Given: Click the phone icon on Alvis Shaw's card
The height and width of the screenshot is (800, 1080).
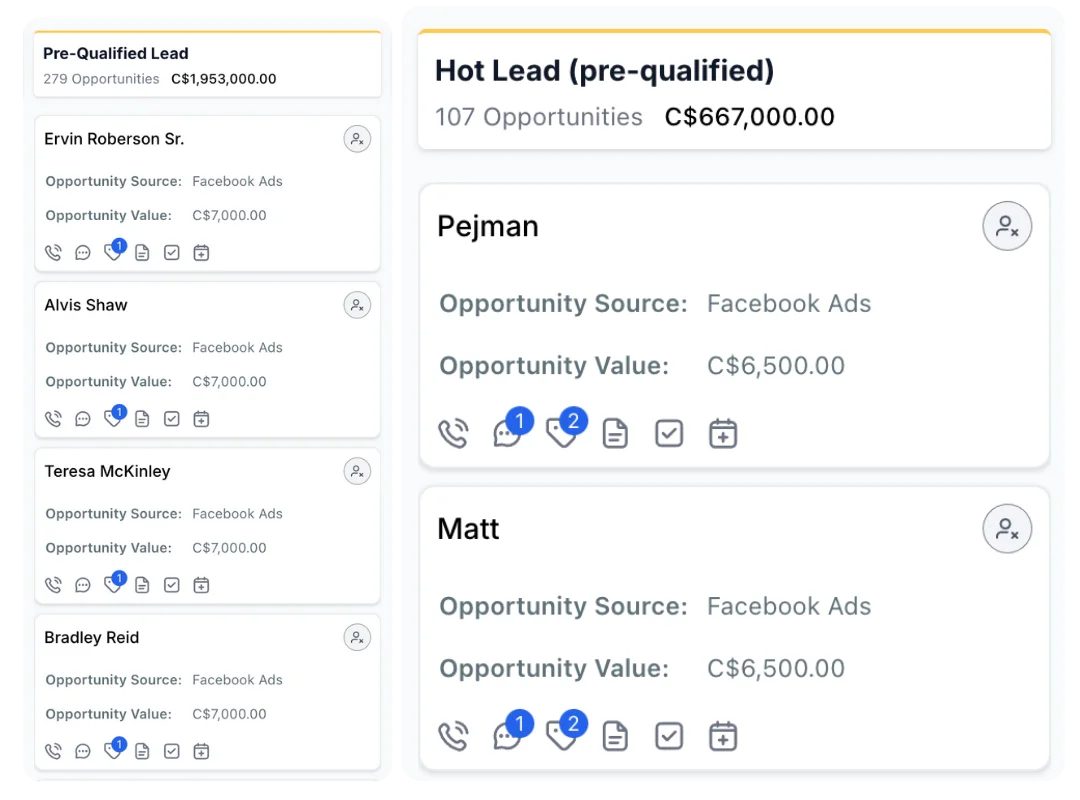Looking at the screenshot, I should [53, 419].
